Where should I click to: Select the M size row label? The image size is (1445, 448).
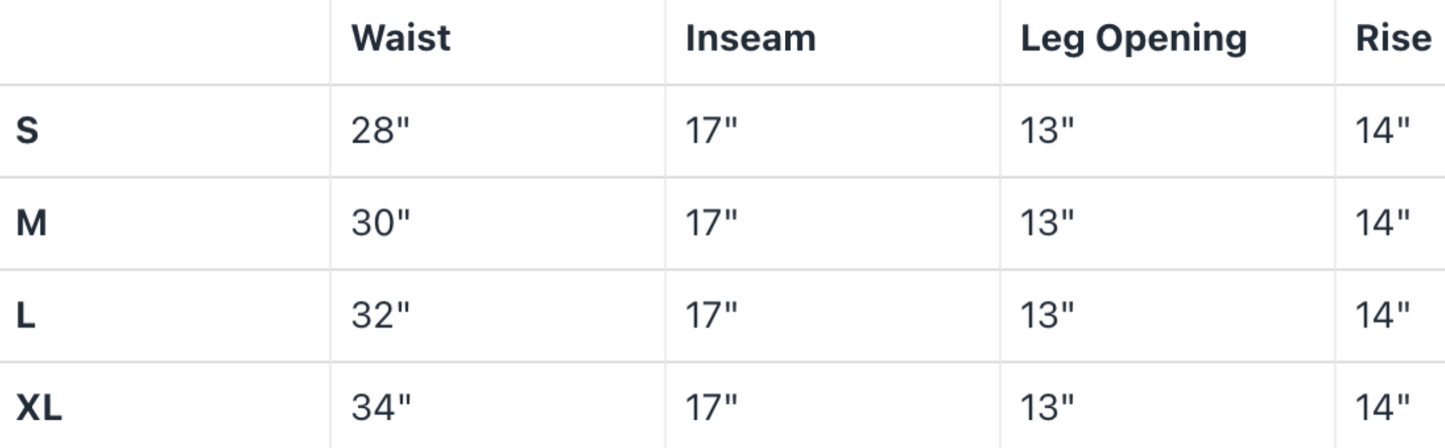31,222
